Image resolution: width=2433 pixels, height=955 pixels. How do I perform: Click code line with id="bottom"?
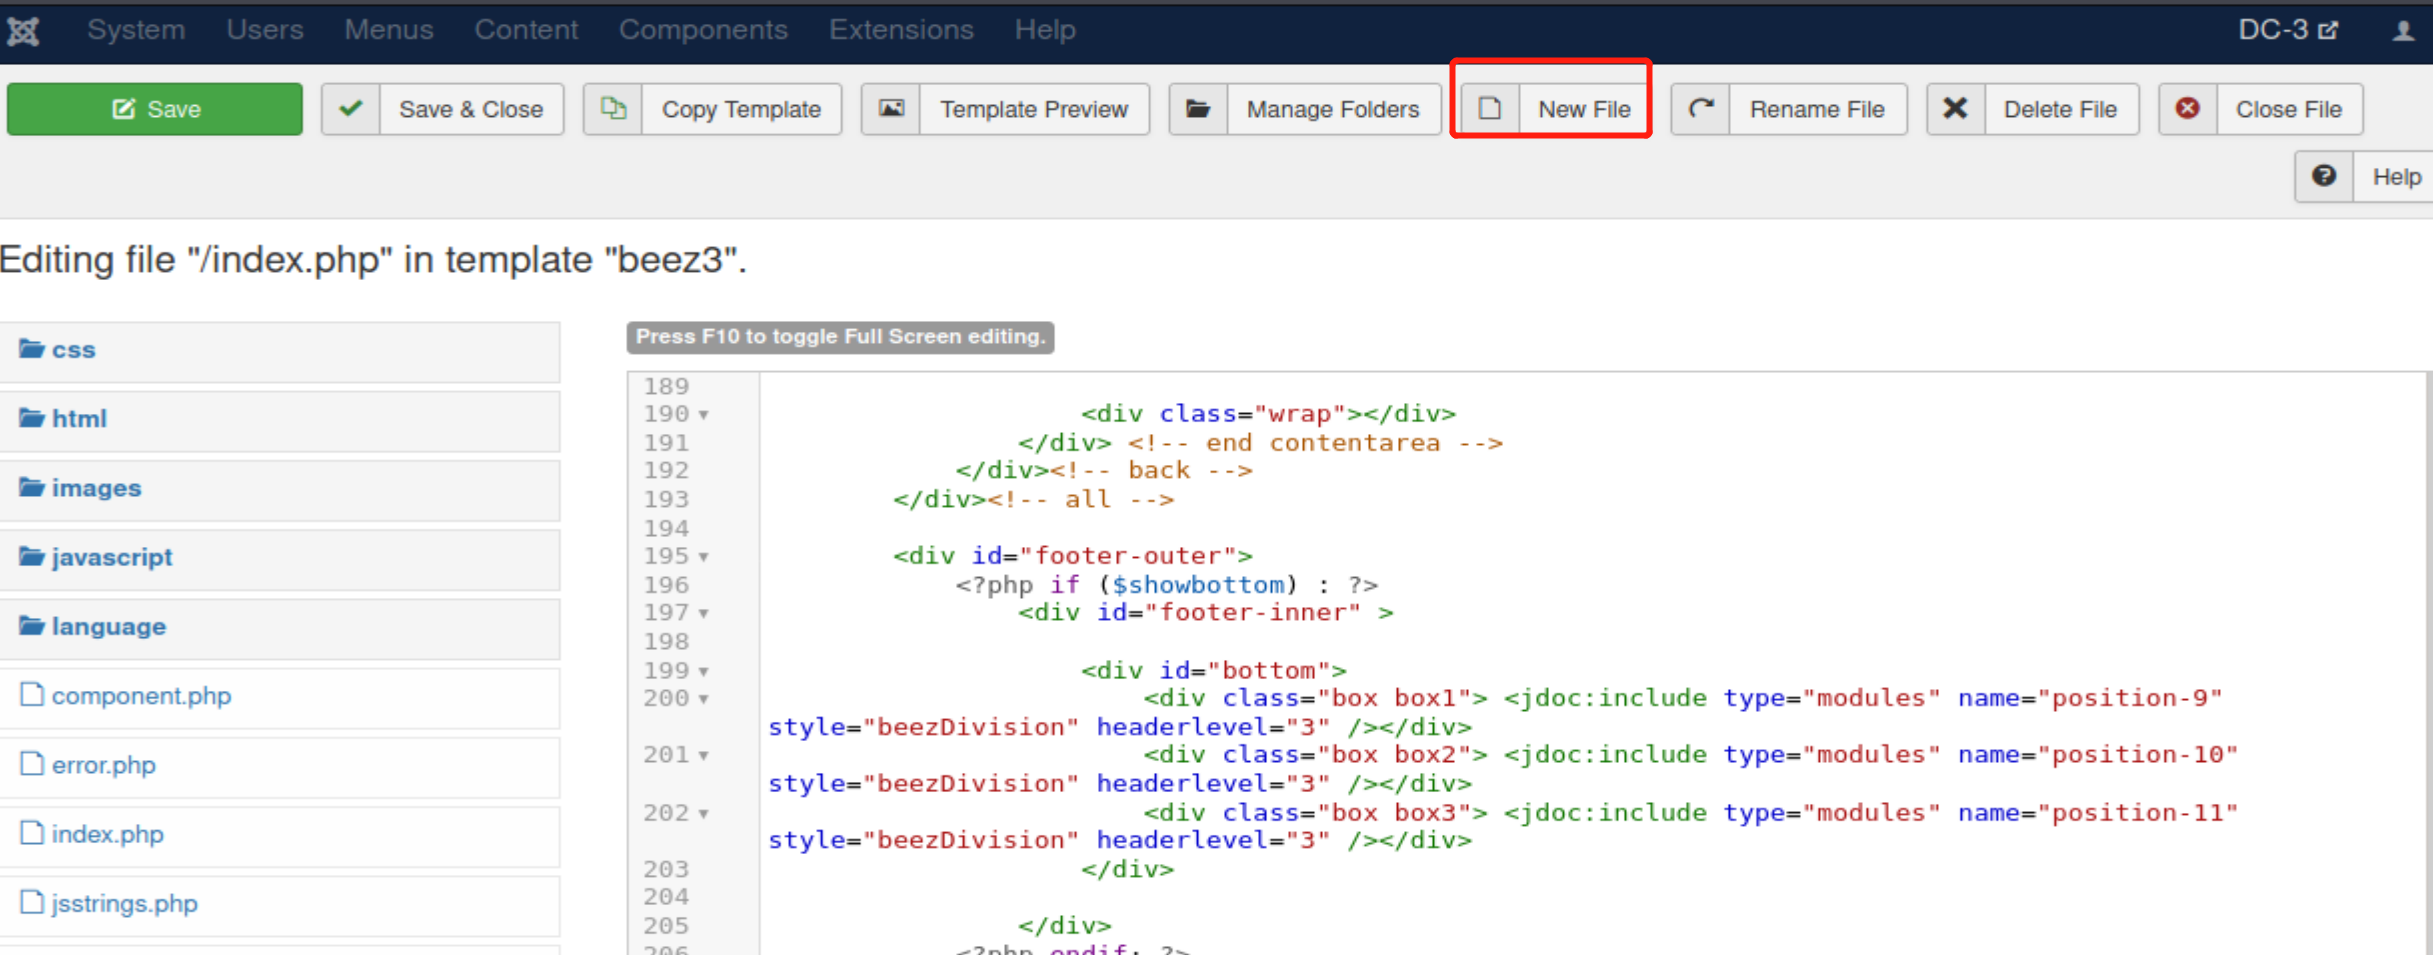click(x=1214, y=670)
